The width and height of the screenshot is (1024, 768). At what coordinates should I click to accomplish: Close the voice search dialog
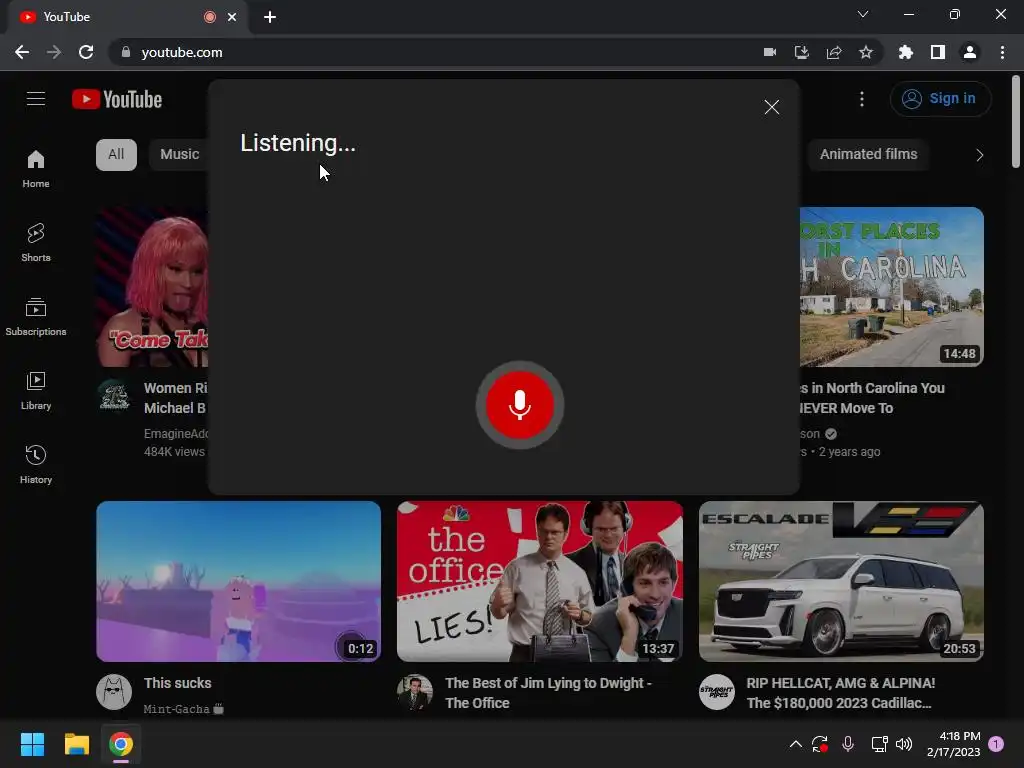tap(772, 107)
